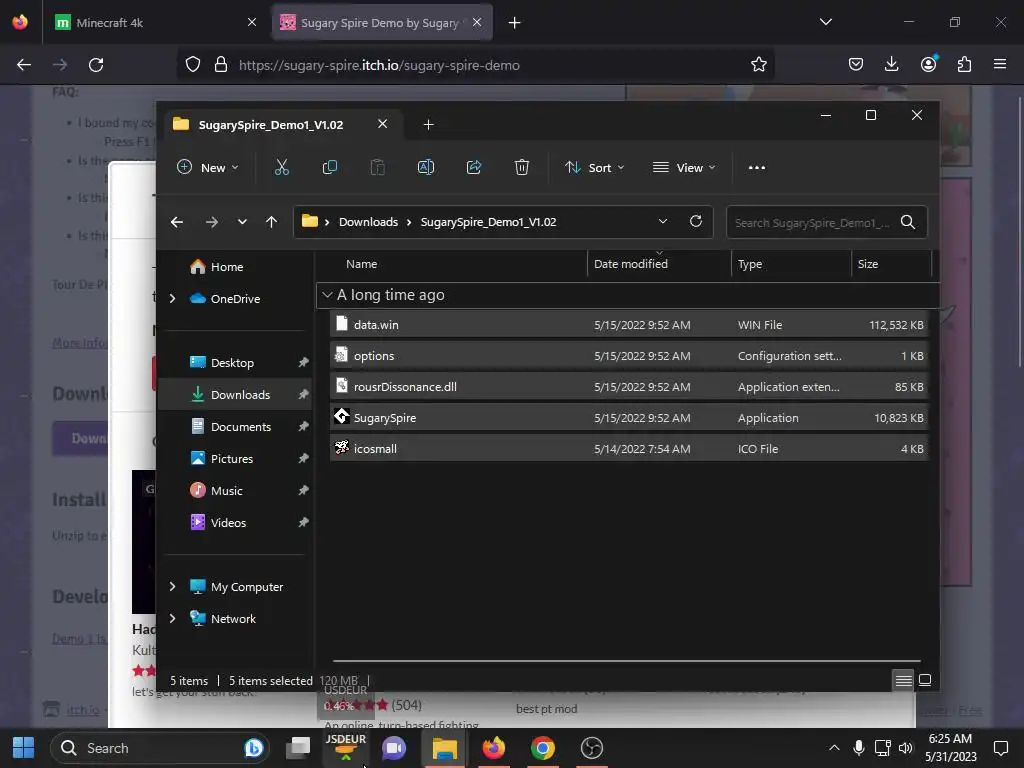
Task: Open Videos in the navigation pane
Action: [228, 522]
